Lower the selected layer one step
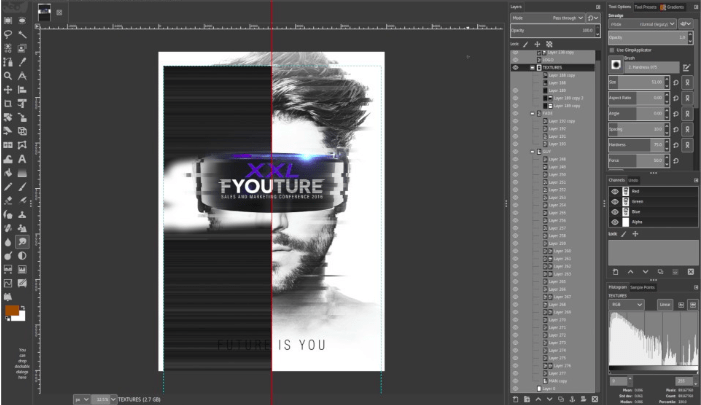701x405 pixels. click(x=549, y=399)
